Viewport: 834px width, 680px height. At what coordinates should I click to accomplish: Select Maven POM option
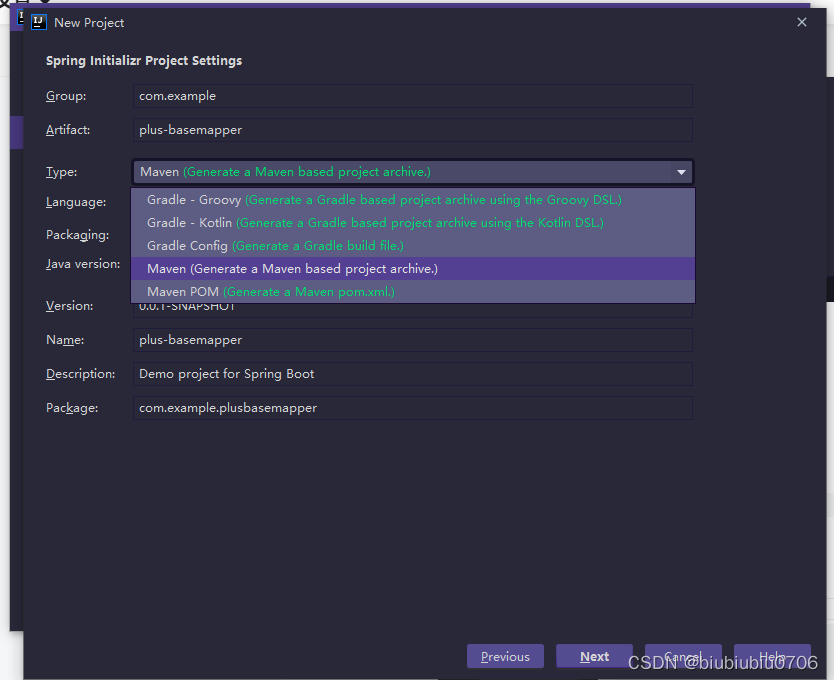click(413, 292)
